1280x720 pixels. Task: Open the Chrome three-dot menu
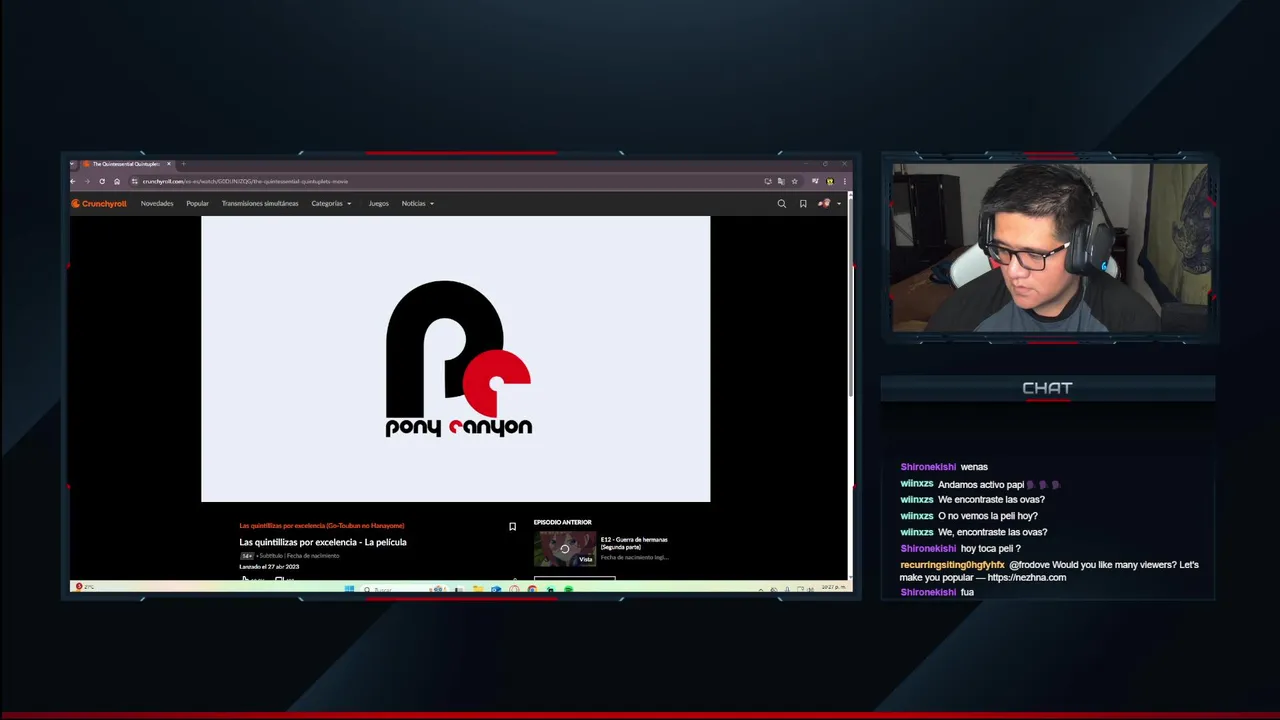click(845, 181)
